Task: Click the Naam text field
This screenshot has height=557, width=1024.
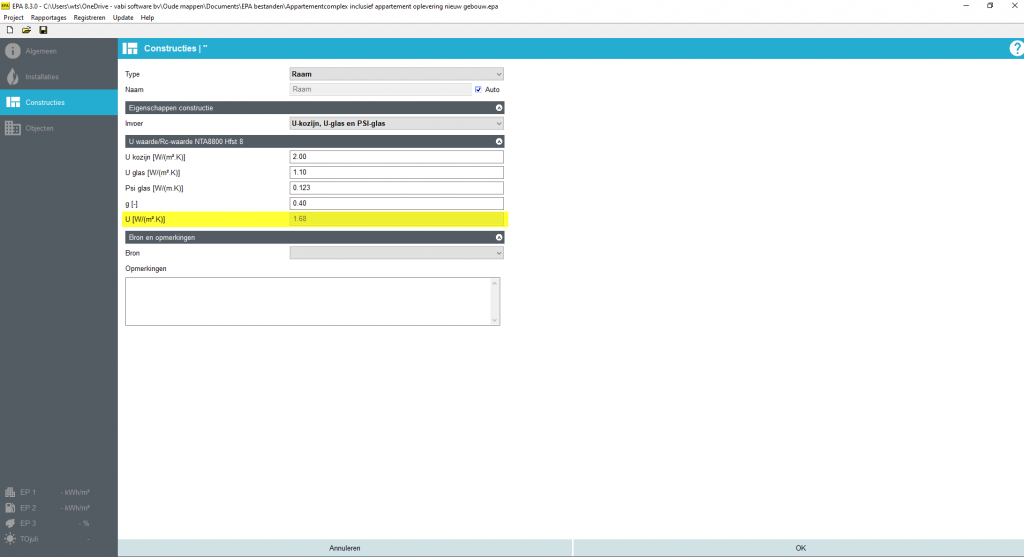Action: point(380,89)
